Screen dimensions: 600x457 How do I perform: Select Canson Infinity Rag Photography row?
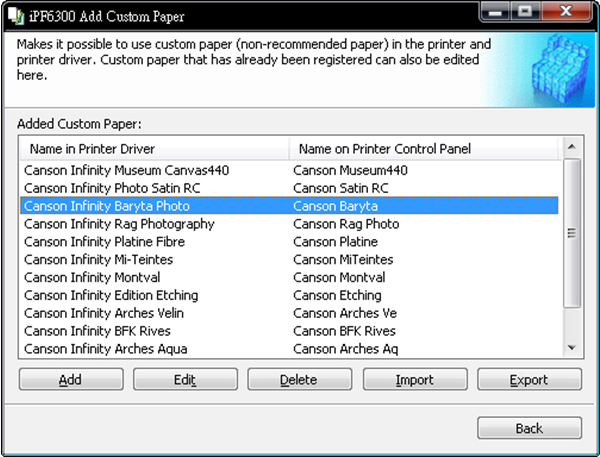point(289,224)
